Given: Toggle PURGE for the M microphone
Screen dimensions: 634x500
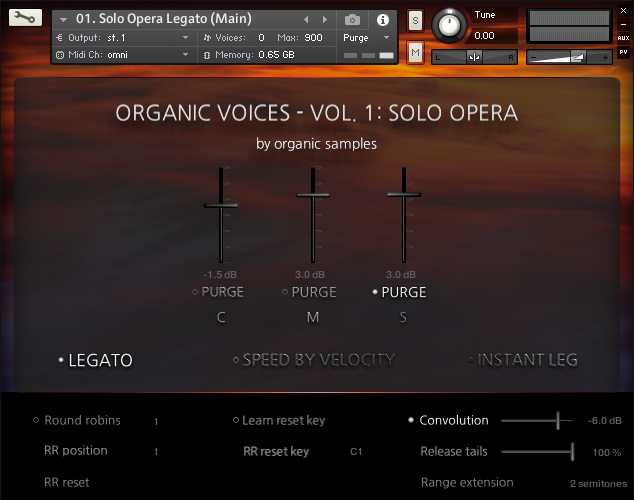Looking at the screenshot, I should click(x=309, y=292).
